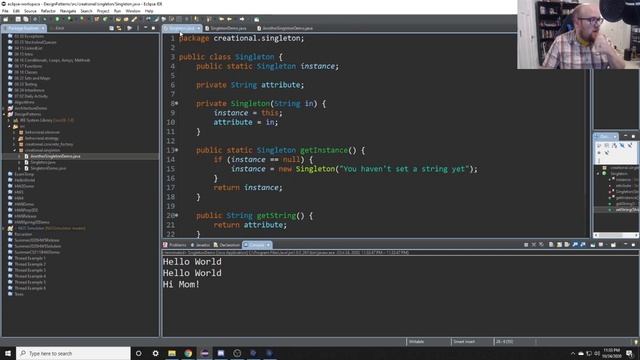The width and height of the screenshot is (640, 360).
Task: Toggle show console when standard out changes
Action: pos(575,245)
